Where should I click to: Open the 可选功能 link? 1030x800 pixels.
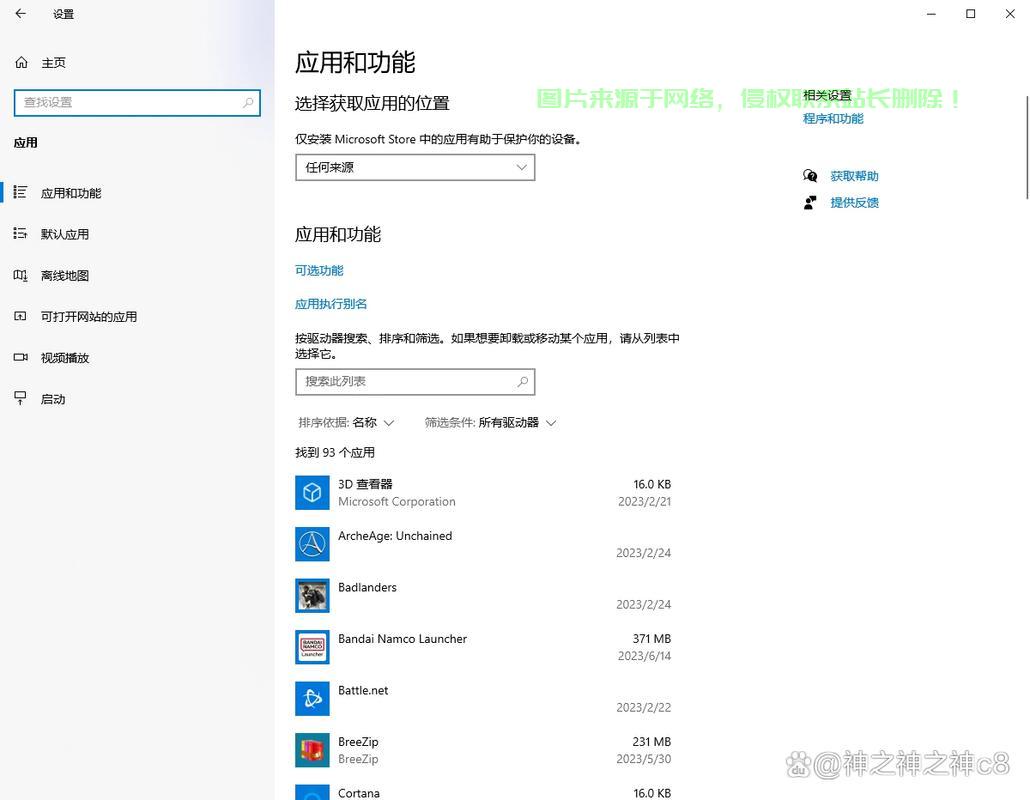pyautogui.click(x=319, y=271)
